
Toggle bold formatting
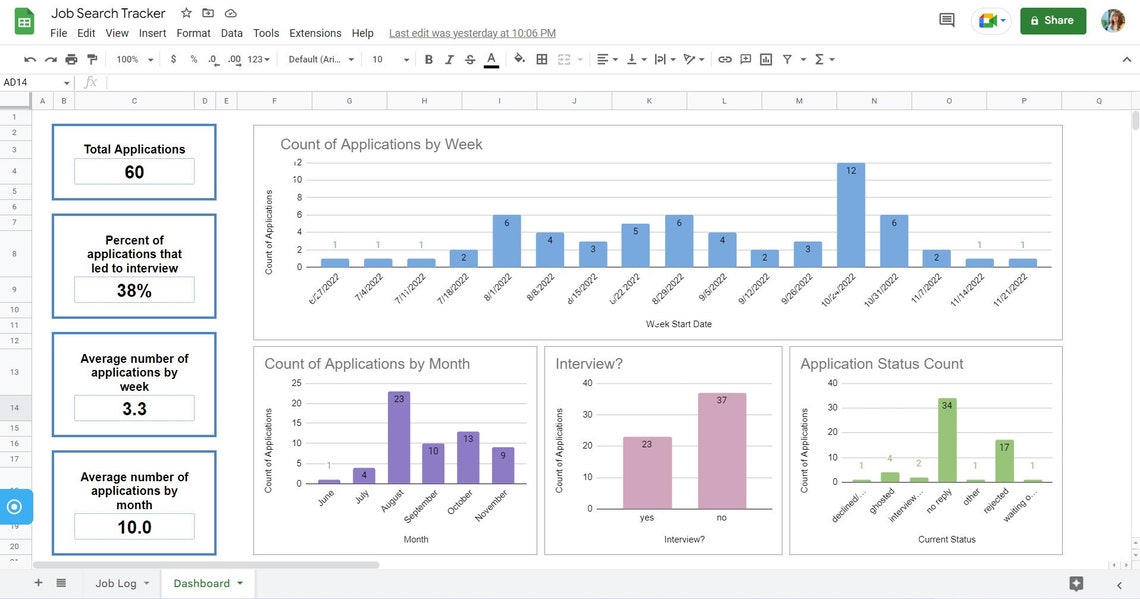pos(428,59)
